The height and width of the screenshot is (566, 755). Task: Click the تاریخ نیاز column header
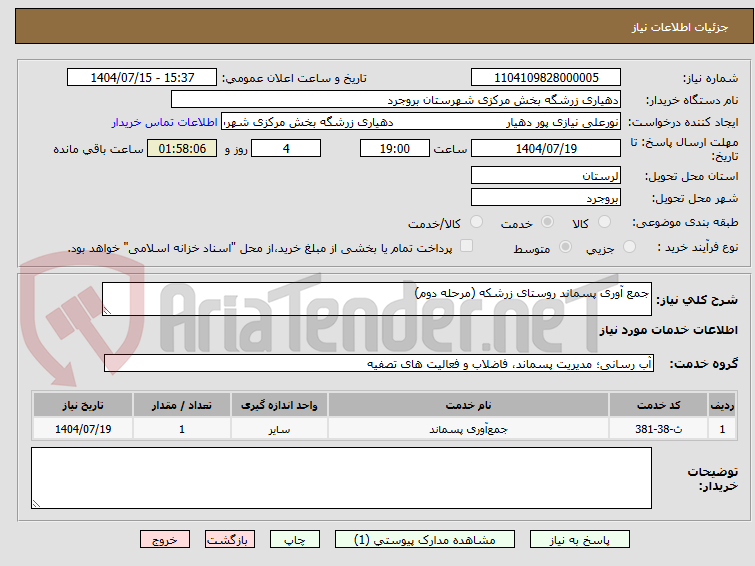(x=83, y=405)
